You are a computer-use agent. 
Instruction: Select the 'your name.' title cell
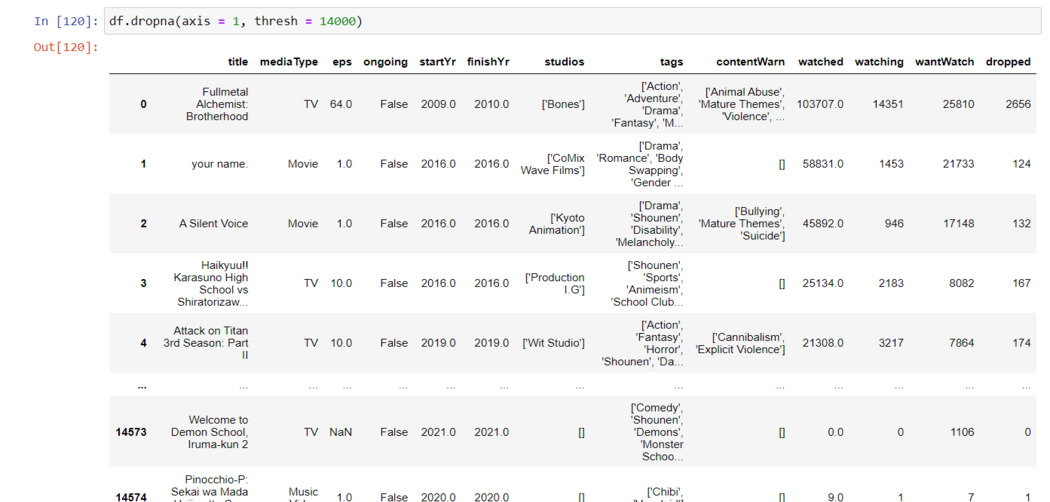pos(219,164)
